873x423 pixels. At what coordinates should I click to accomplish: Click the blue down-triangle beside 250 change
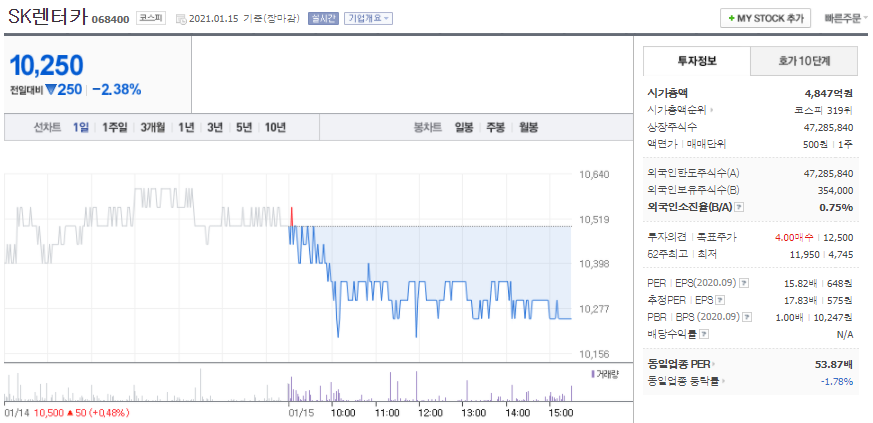click(51, 90)
